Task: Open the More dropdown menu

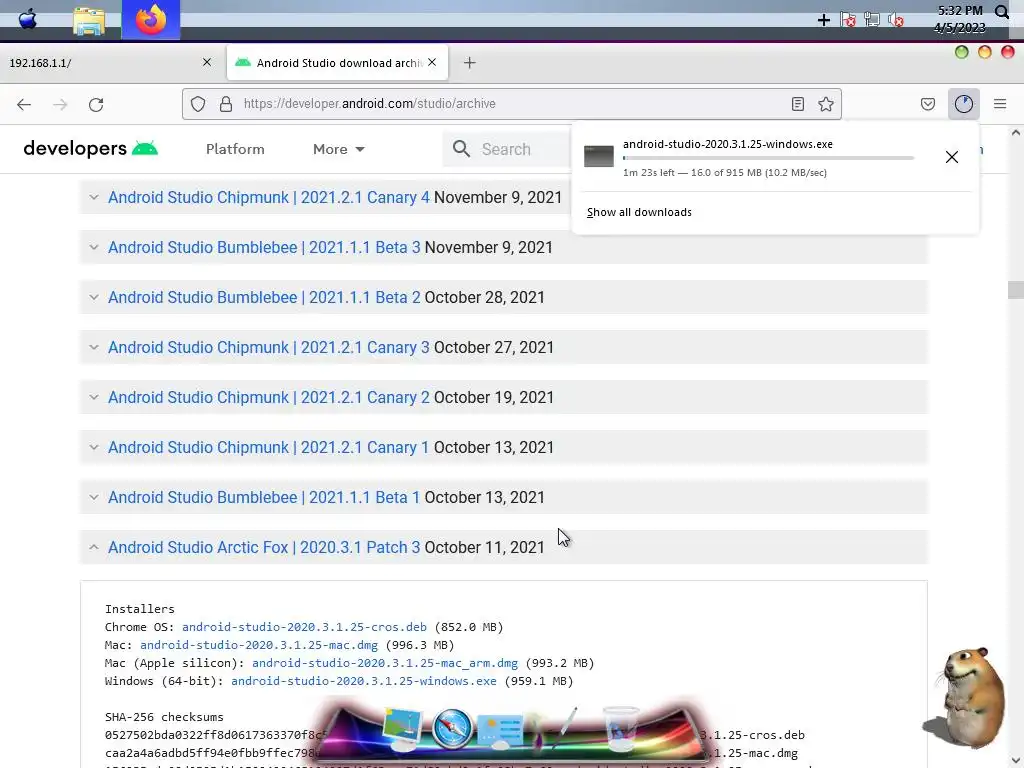Action: [338, 149]
